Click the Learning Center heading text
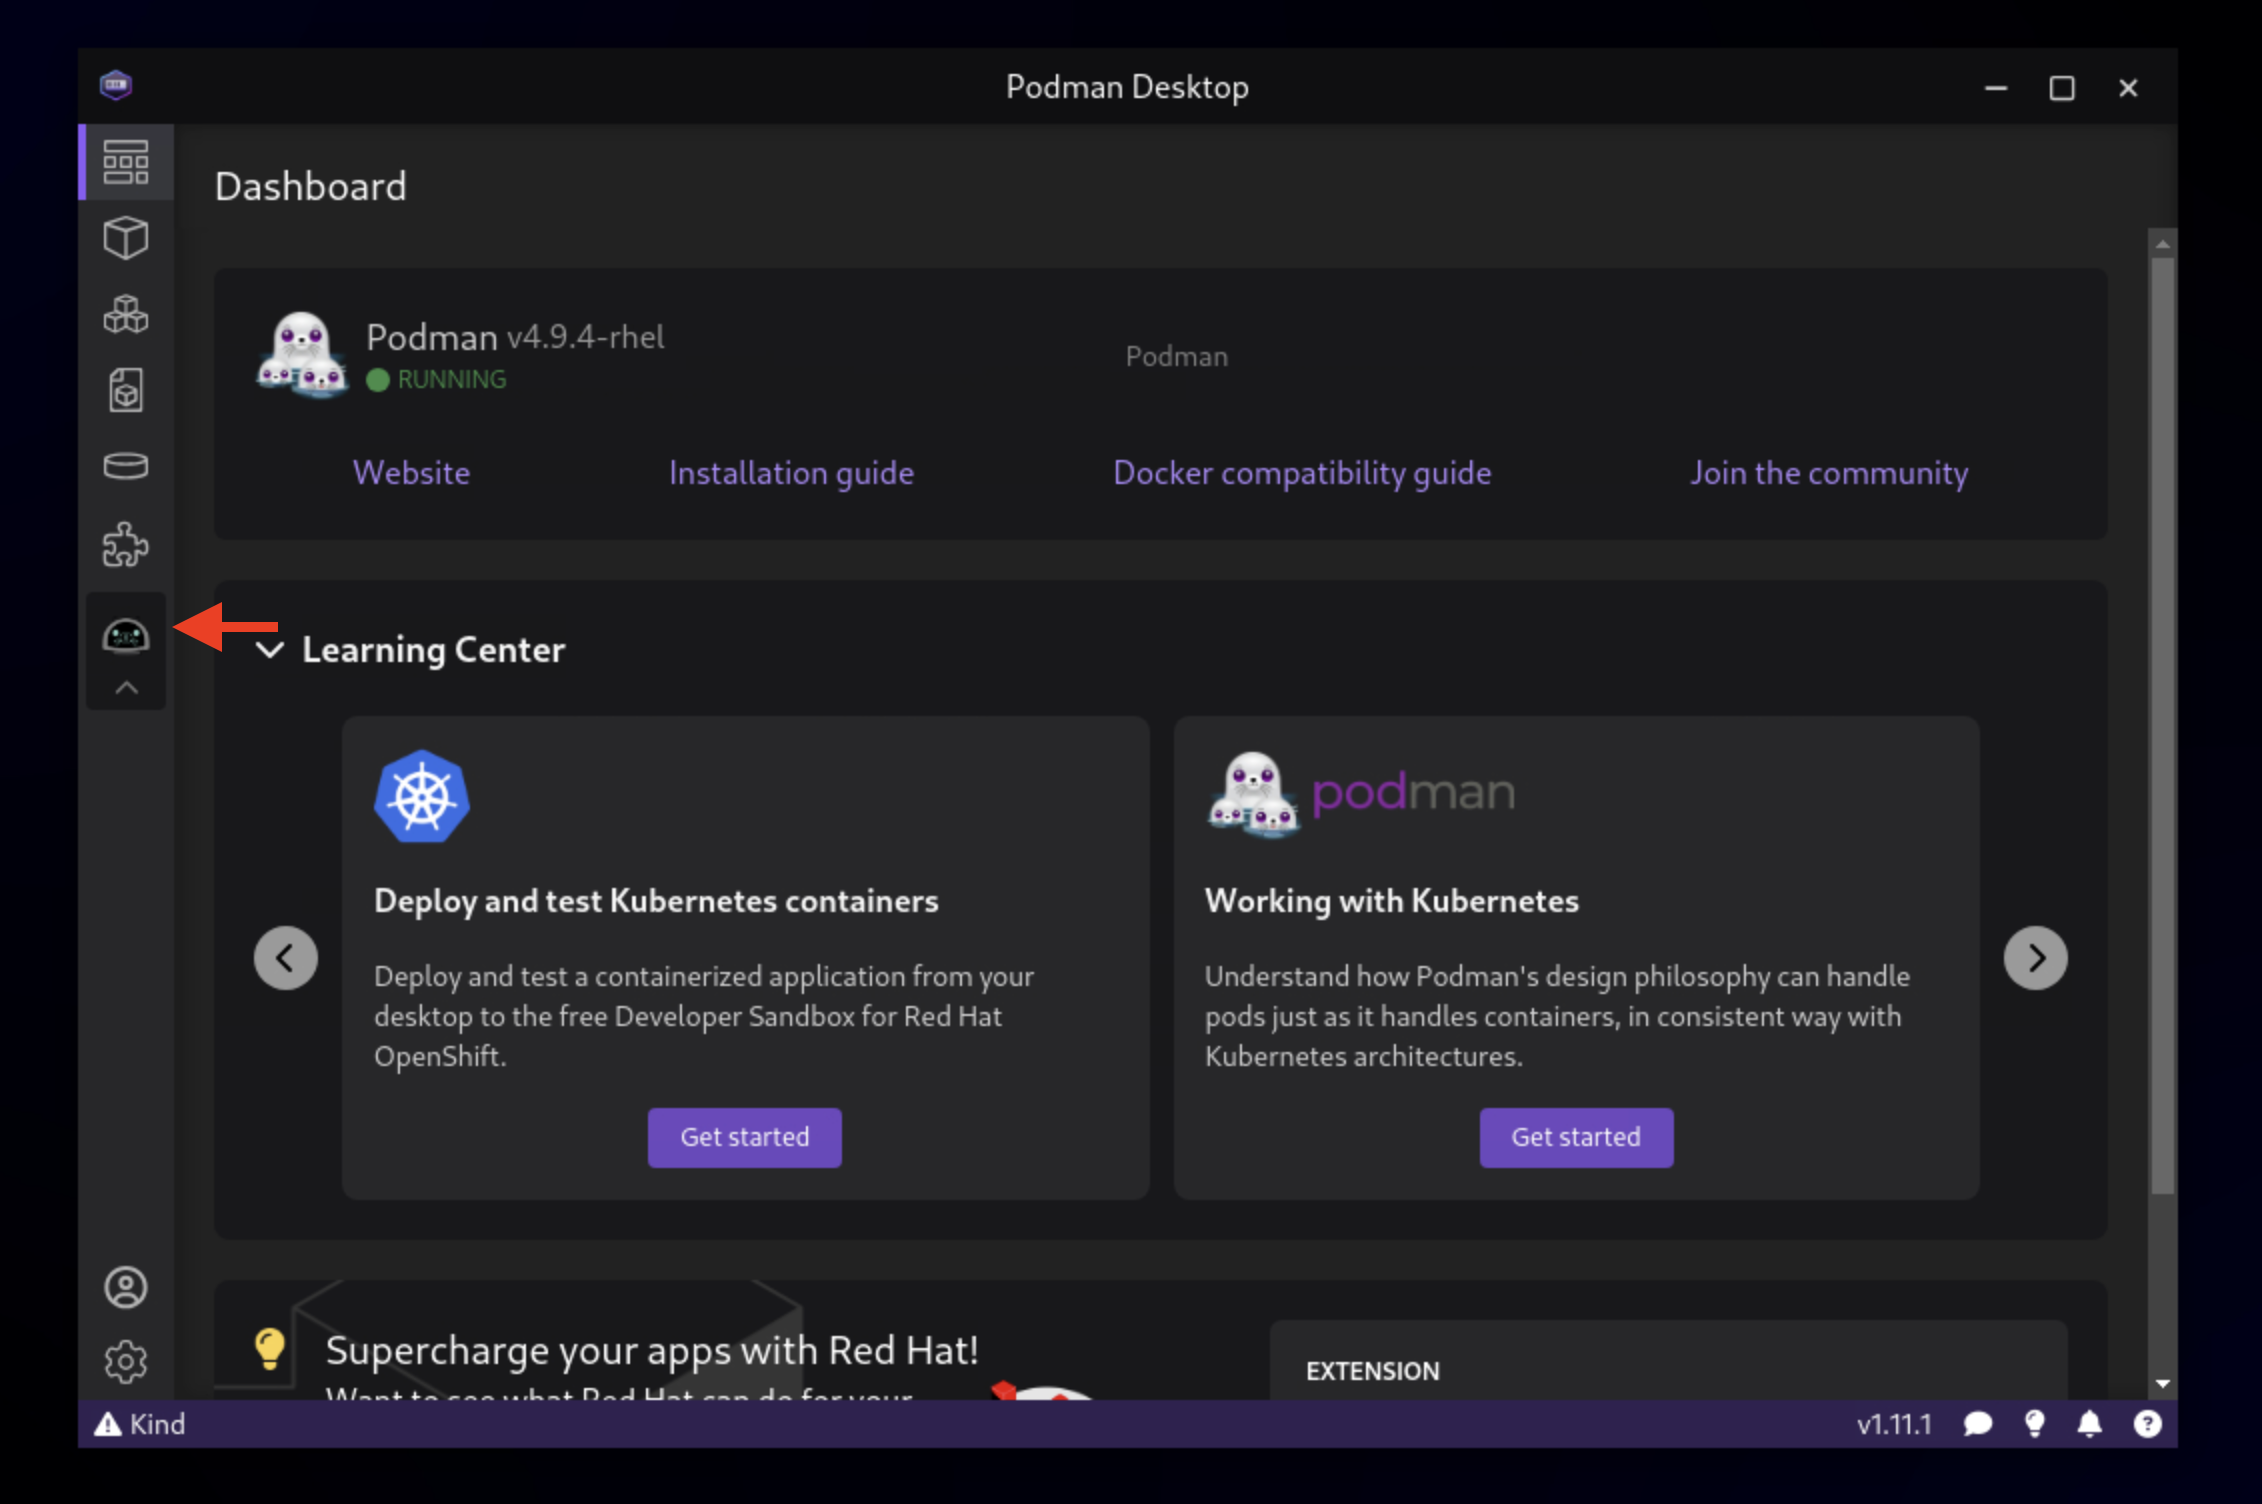The height and width of the screenshot is (1504, 2262). tap(434, 650)
